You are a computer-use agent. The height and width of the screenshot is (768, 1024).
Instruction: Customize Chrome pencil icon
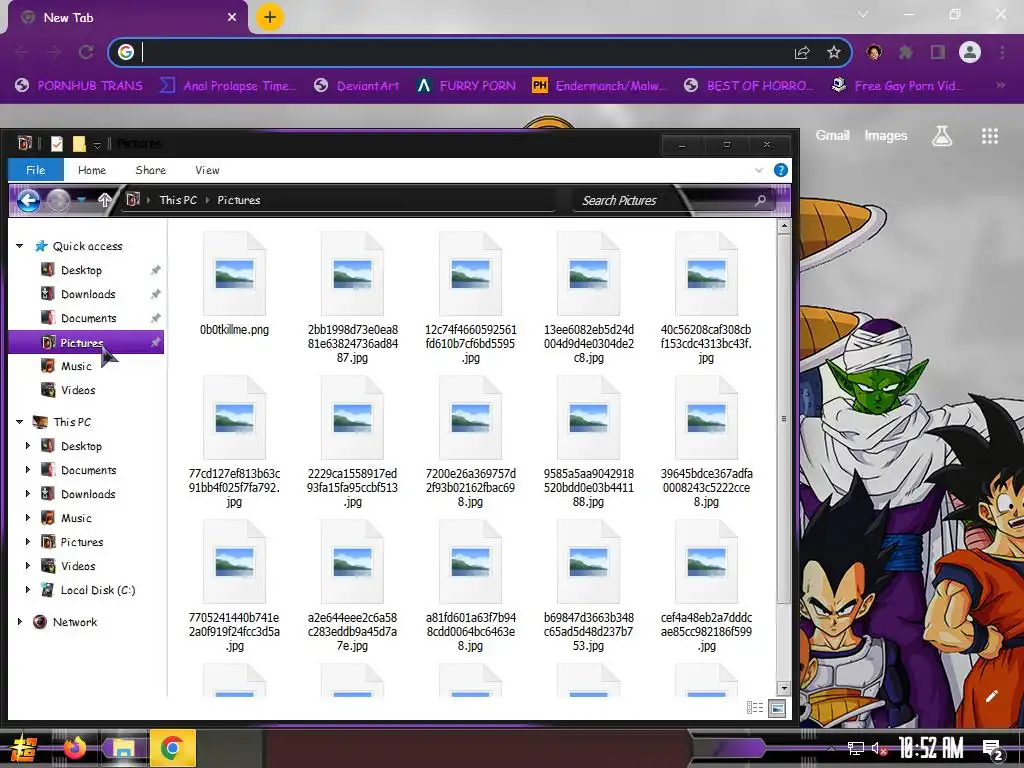click(991, 696)
